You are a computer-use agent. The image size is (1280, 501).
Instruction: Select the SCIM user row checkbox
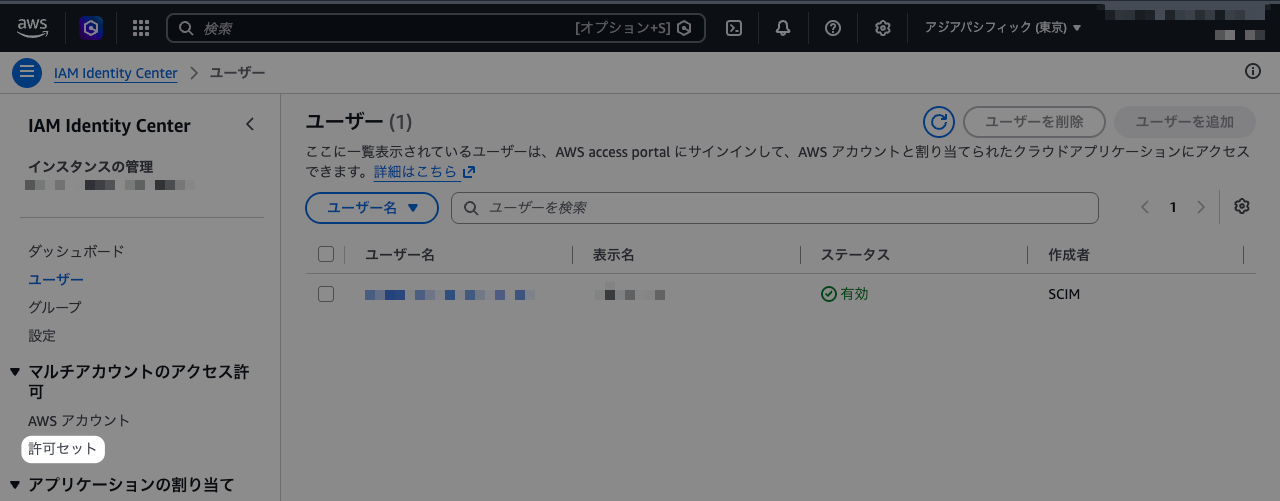click(x=326, y=294)
